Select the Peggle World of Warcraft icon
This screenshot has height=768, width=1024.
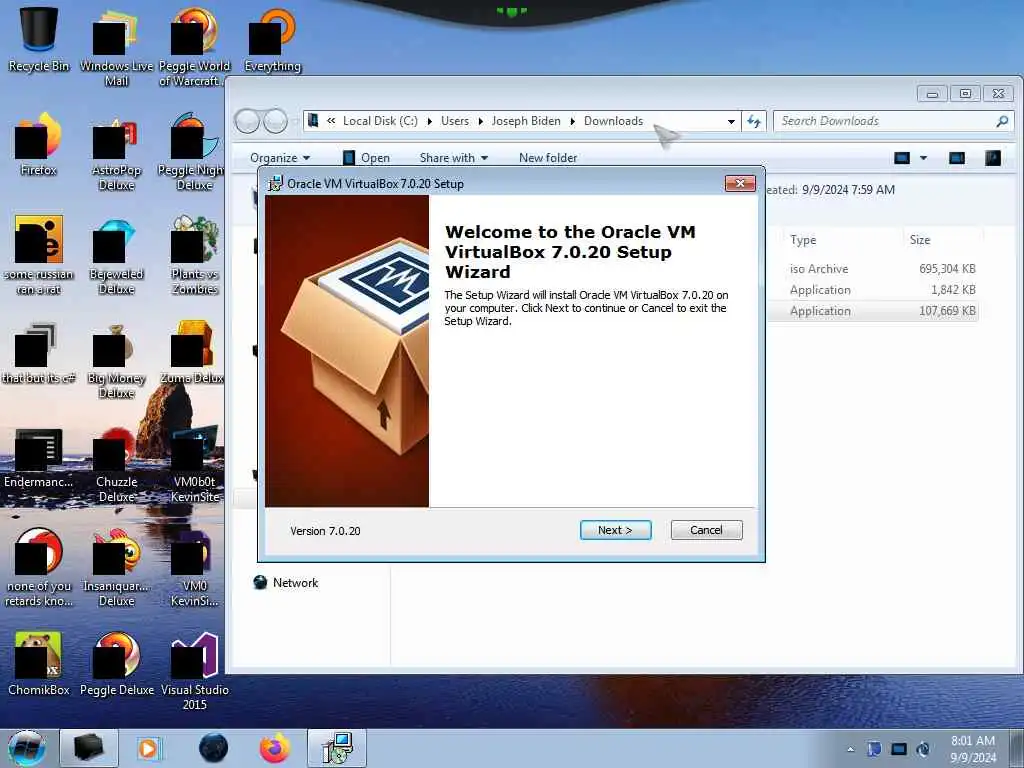coord(194,47)
